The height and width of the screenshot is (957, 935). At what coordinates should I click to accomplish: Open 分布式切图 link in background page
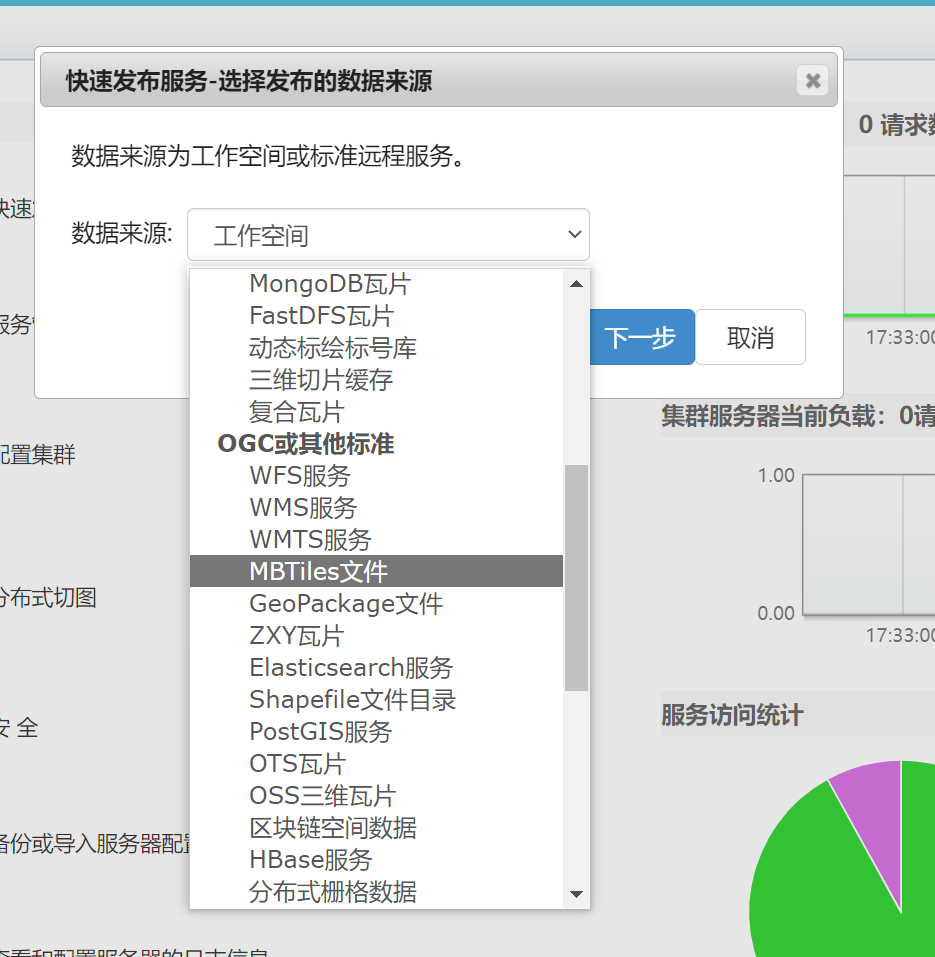point(48,598)
